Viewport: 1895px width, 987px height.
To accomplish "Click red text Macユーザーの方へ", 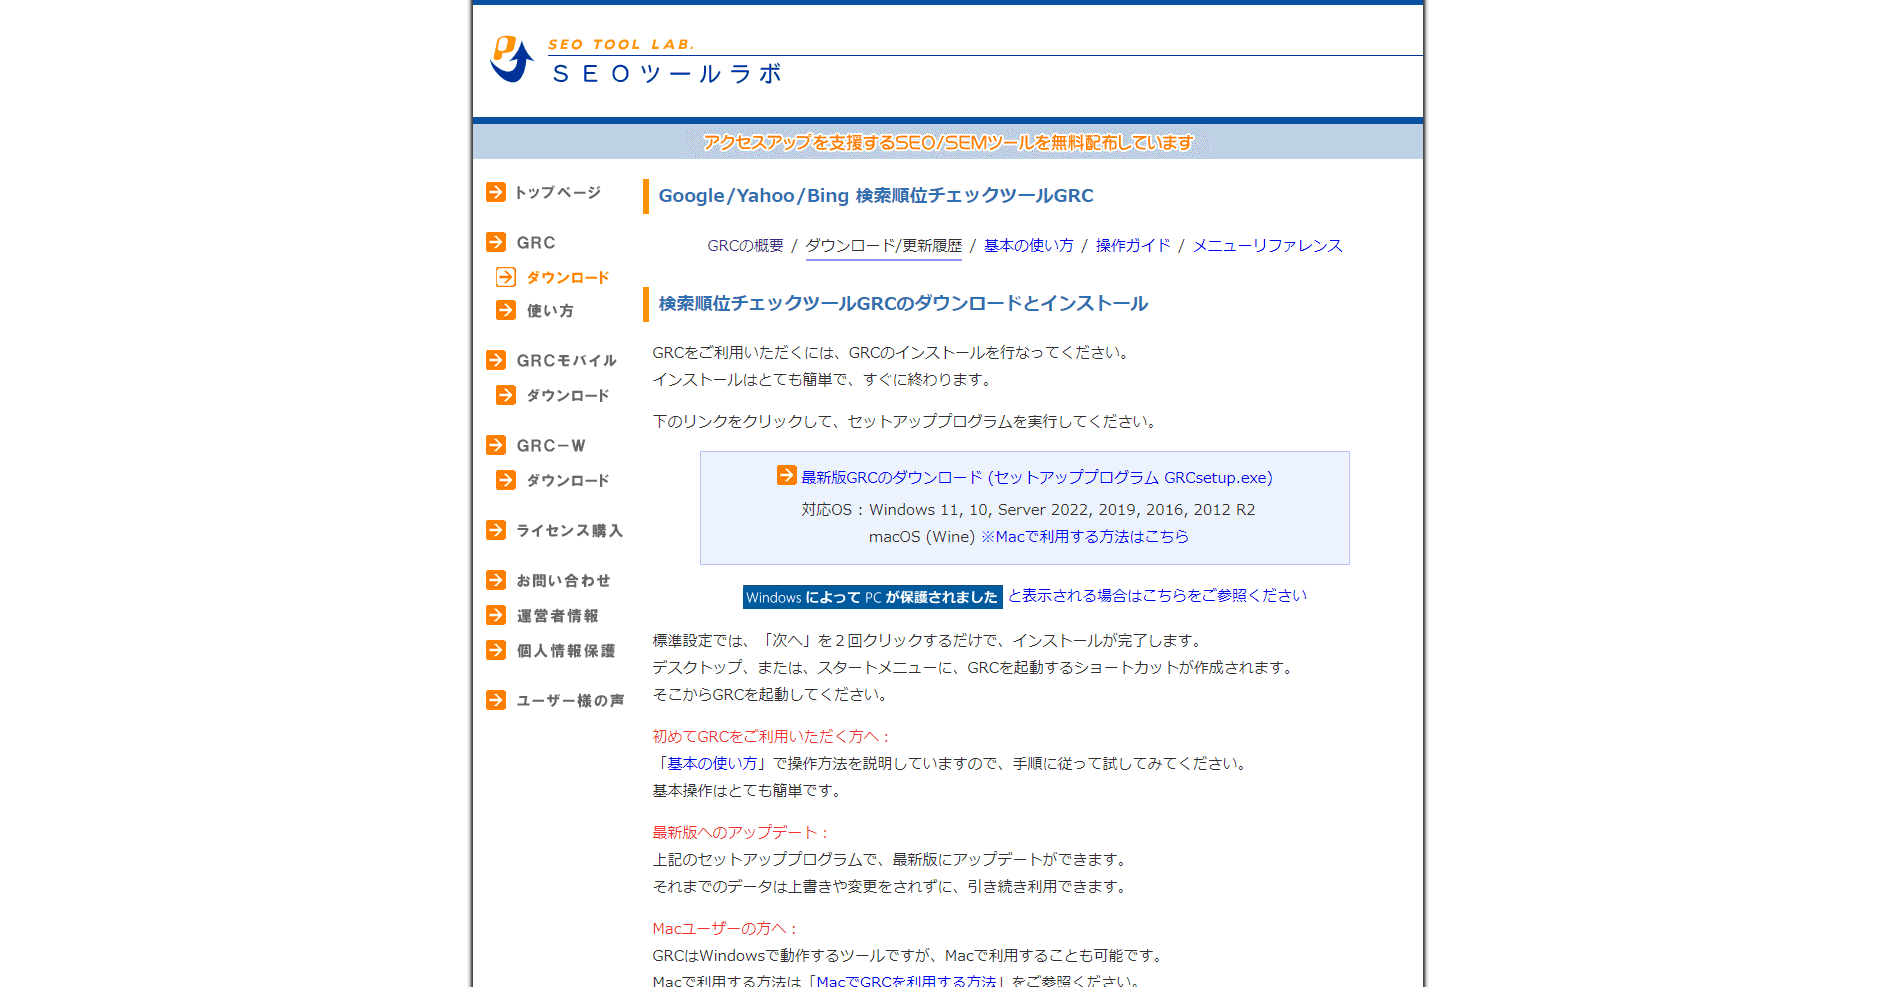I will (725, 929).
